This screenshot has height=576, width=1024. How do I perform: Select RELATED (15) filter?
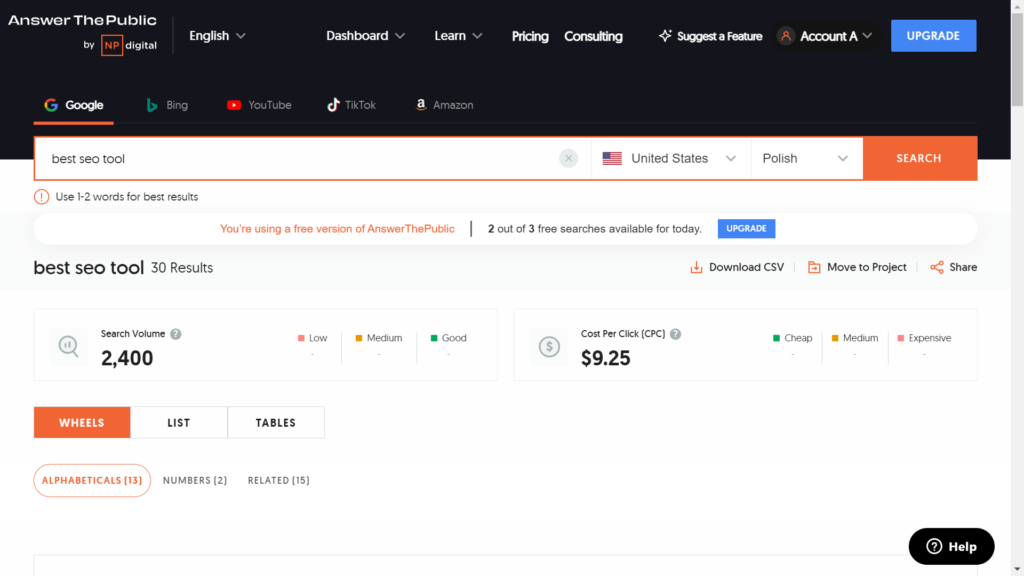tap(278, 480)
